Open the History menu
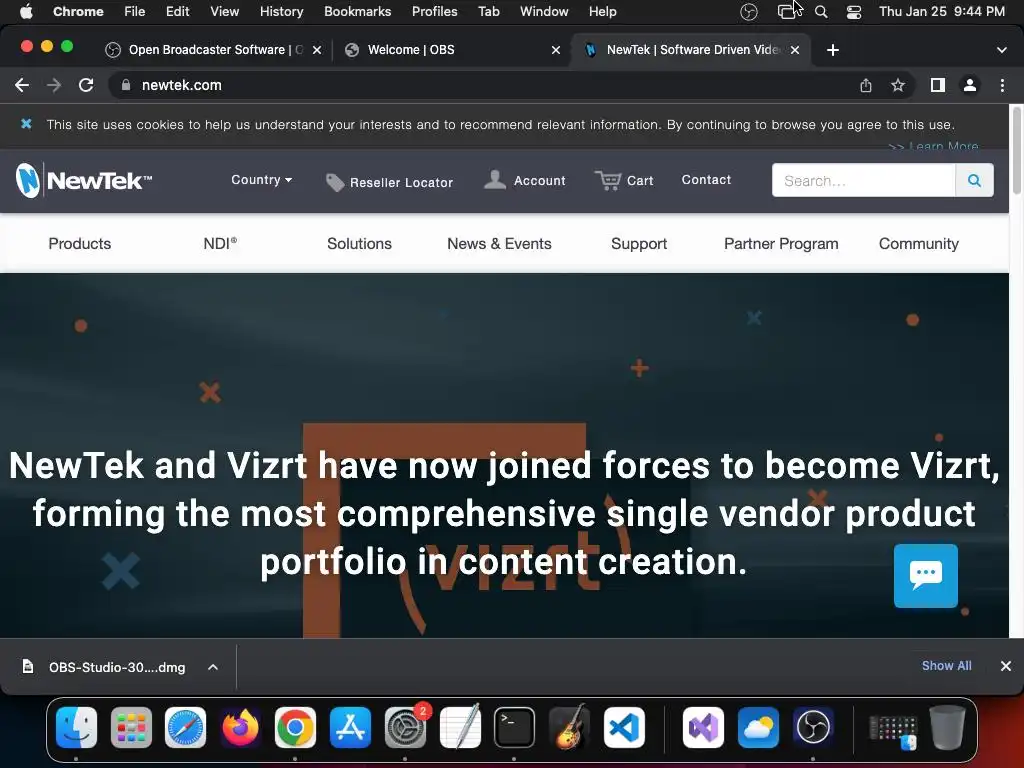Screen dimensions: 1024x768 click(281, 11)
